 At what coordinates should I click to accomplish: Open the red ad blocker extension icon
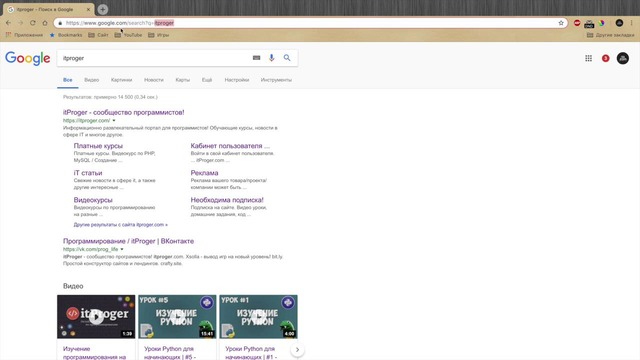tap(577, 23)
